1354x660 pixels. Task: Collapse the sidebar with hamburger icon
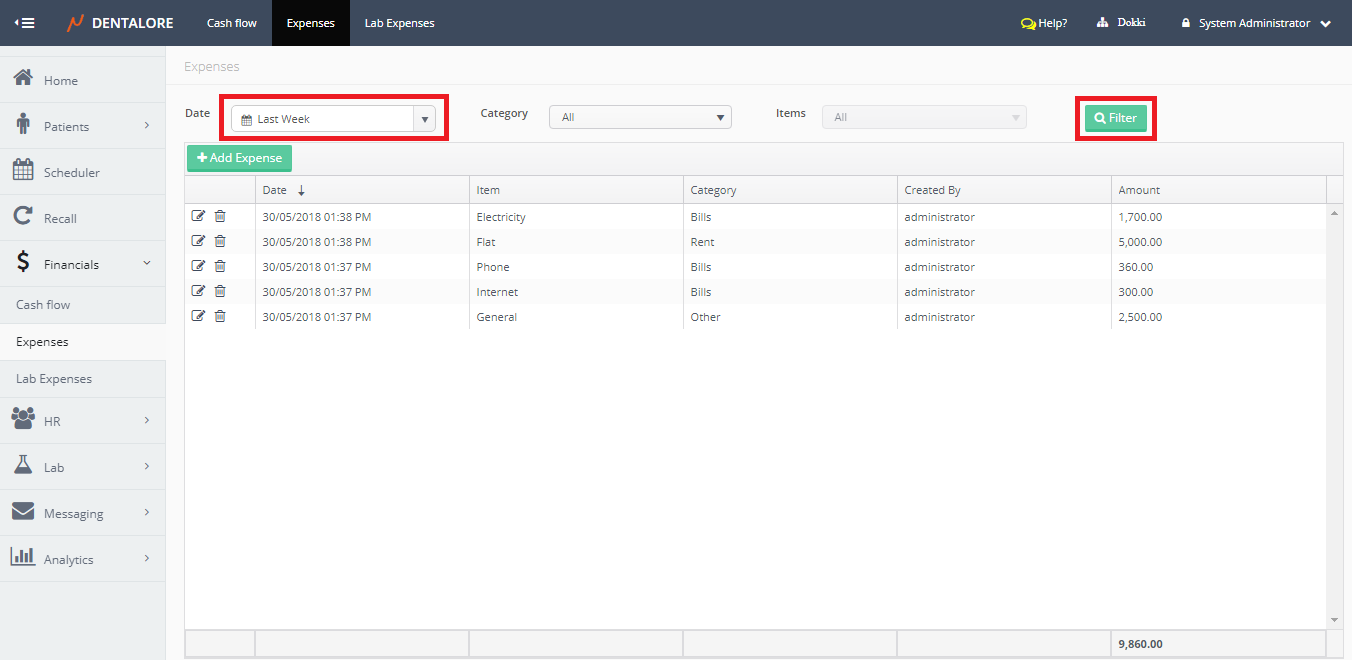tap(25, 23)
